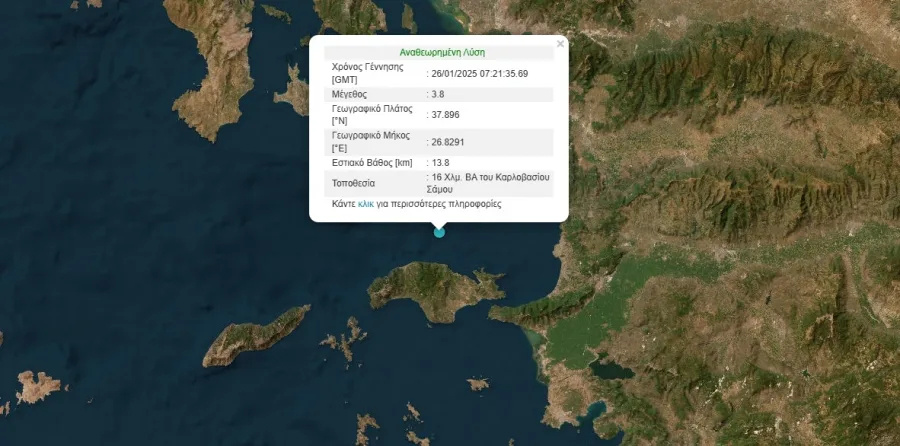Viewport: 900px width, 446px height.
Task: Click the 'Γεωγραφικό Πλάτος' label
Action: click(373, 108)
